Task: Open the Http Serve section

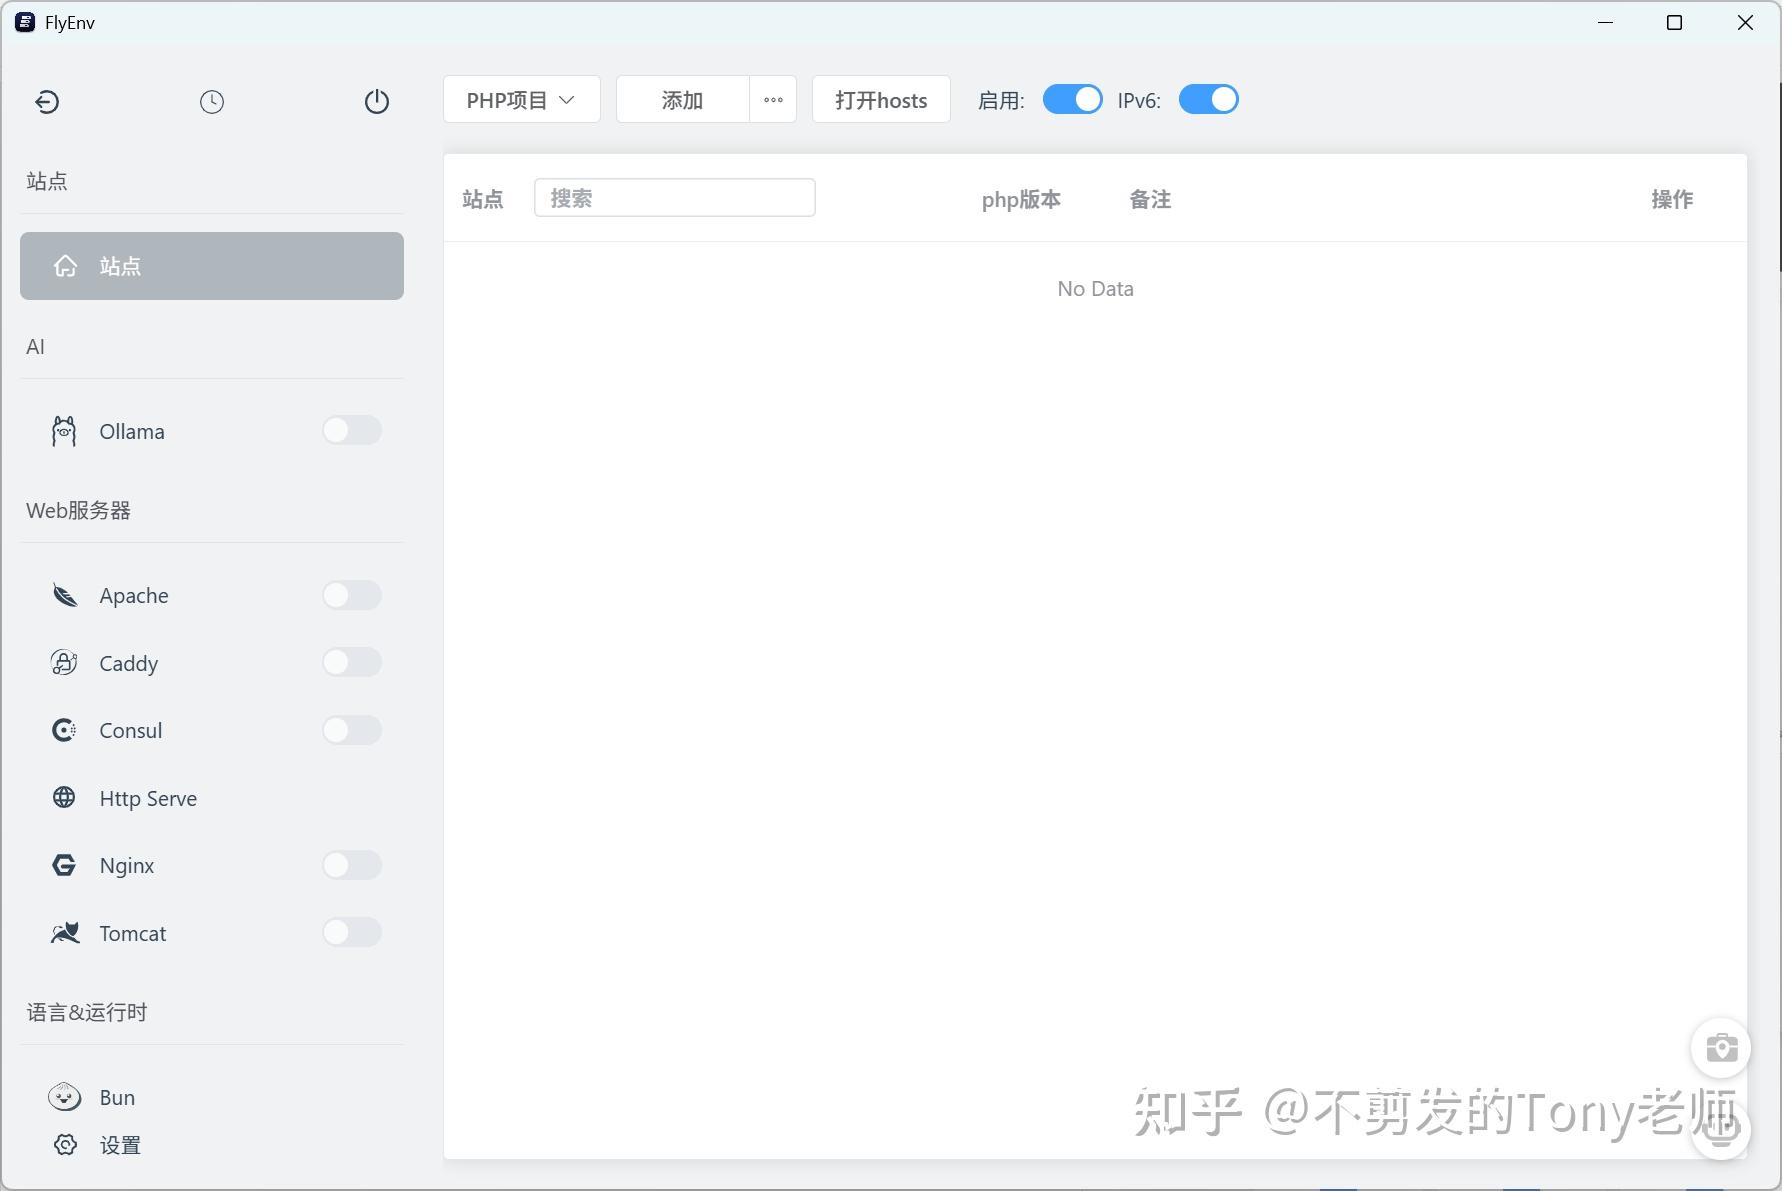Action: pos(146,798)
